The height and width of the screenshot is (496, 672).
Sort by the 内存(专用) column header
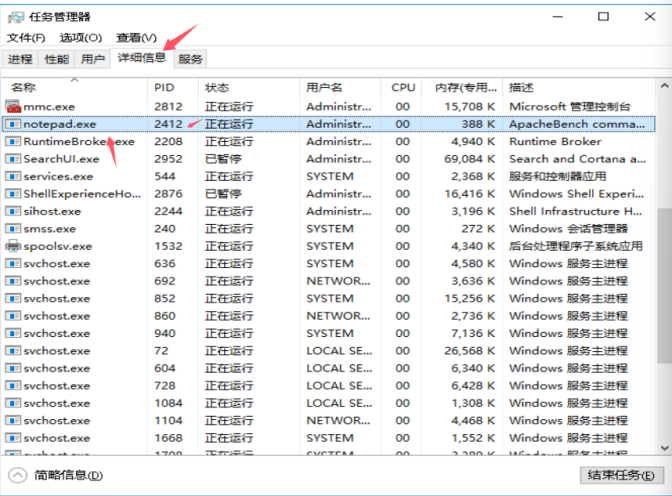click(462, 87)
